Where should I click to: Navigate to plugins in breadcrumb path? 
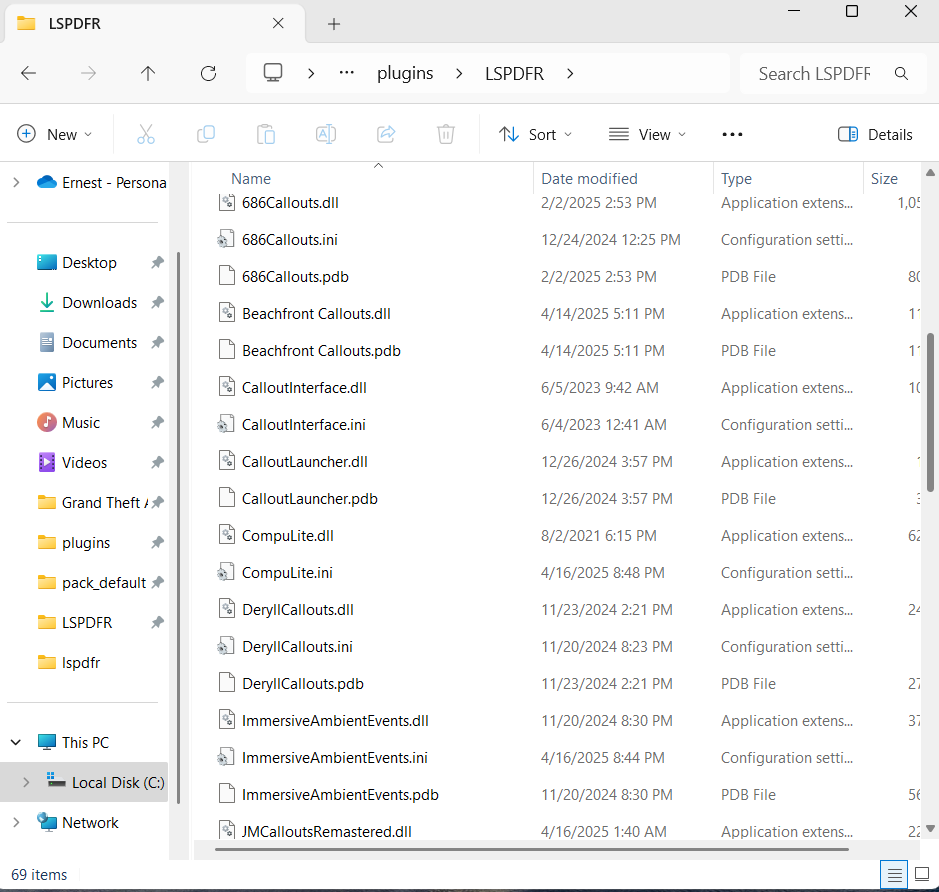tap(405, 73)
